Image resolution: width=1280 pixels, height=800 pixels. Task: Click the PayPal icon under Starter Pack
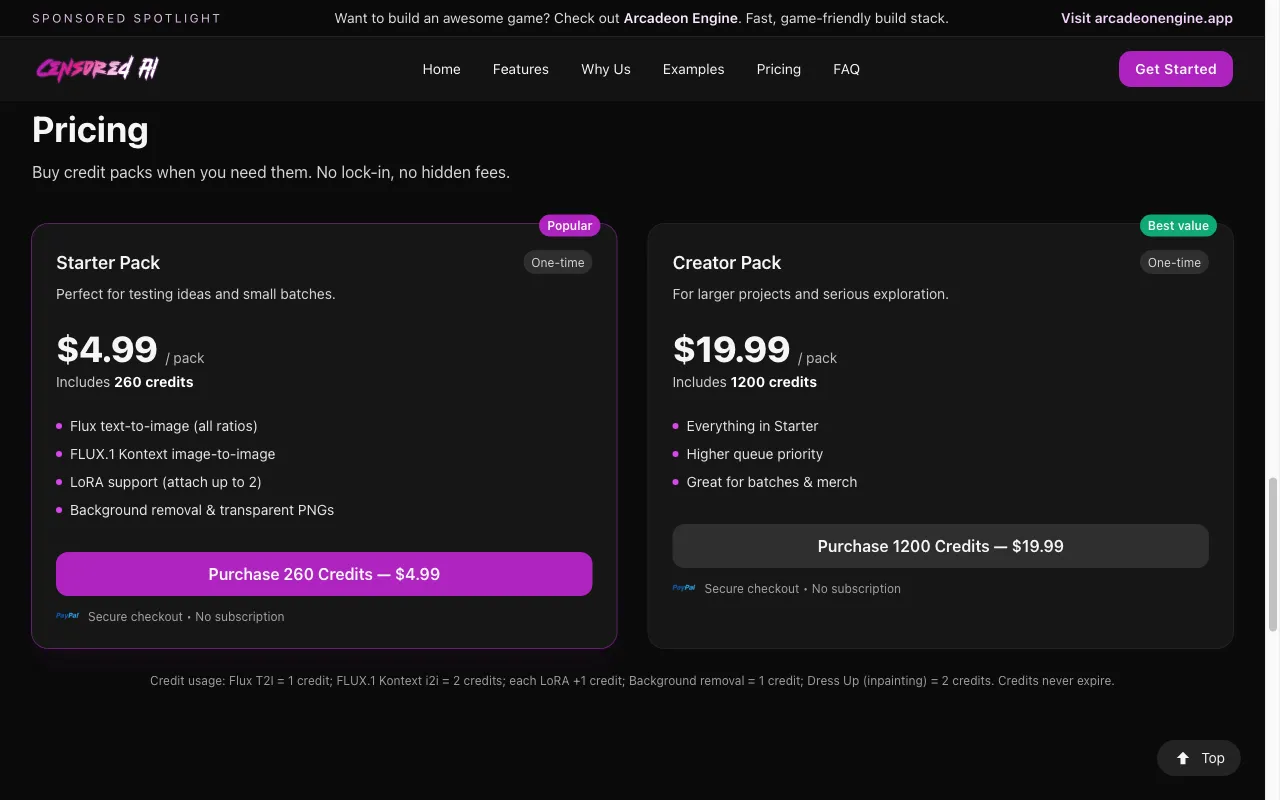67,616
